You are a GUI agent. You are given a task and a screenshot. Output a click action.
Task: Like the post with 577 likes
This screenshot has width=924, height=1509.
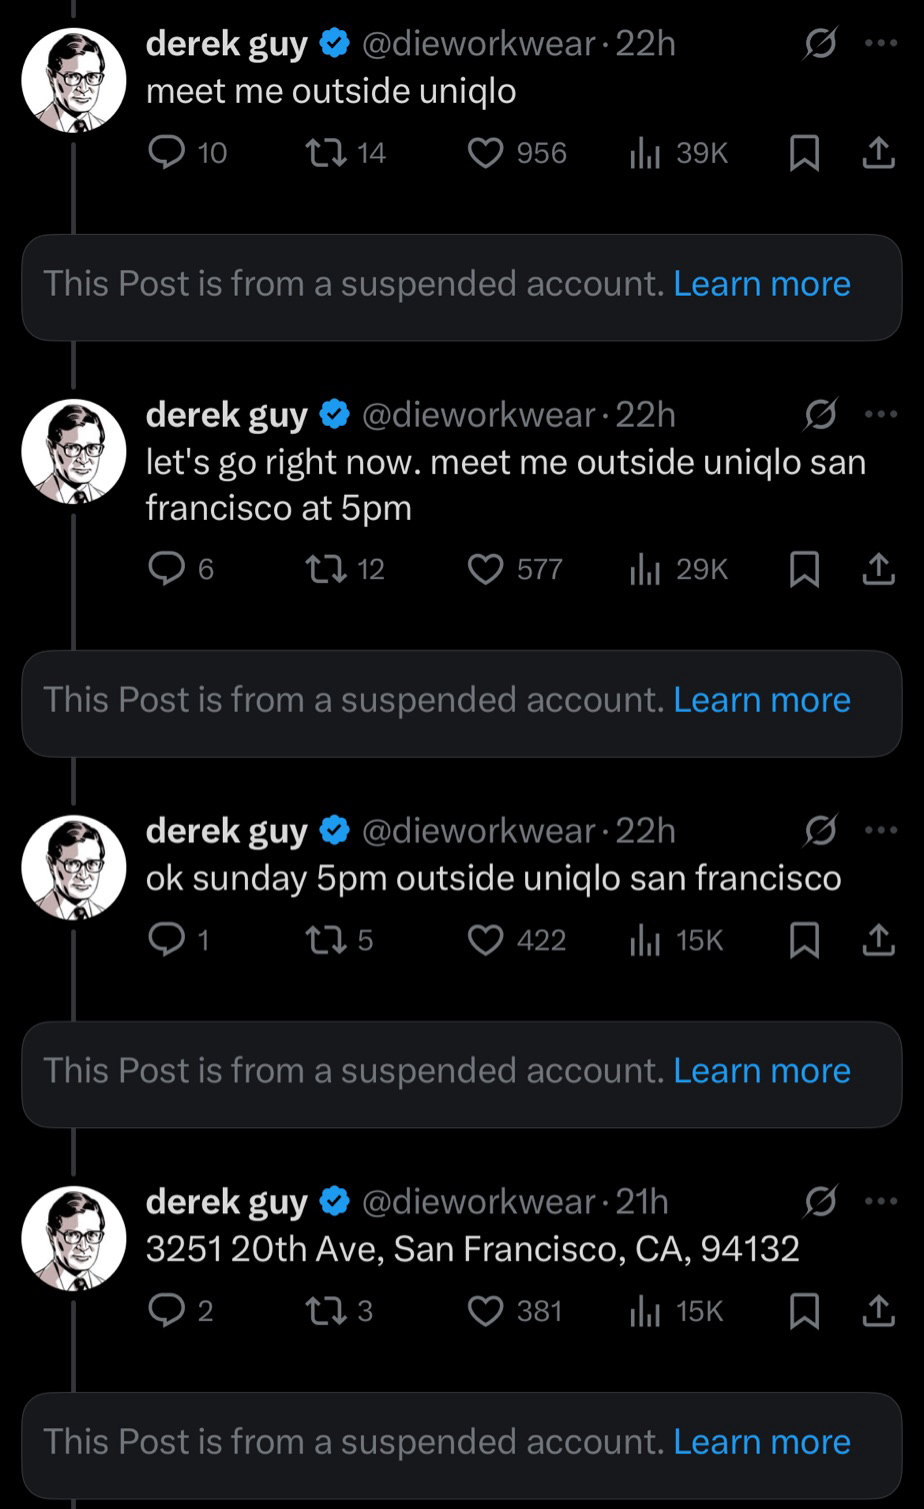coord(486,570)
